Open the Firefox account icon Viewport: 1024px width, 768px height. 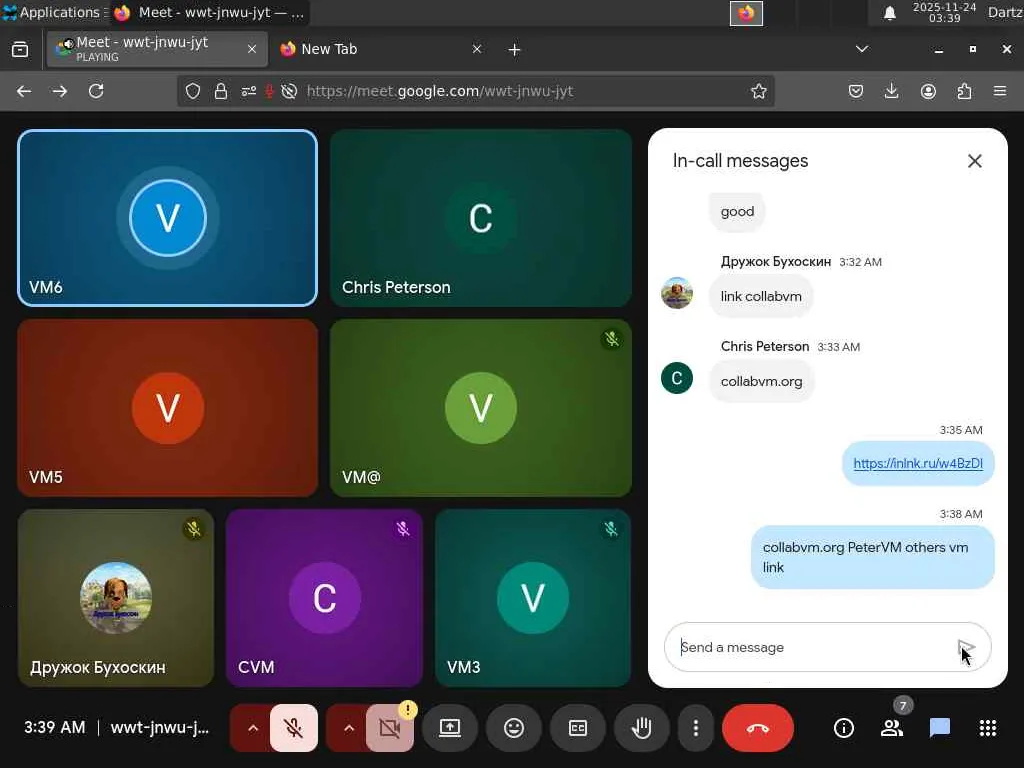[x=928, y=91]
